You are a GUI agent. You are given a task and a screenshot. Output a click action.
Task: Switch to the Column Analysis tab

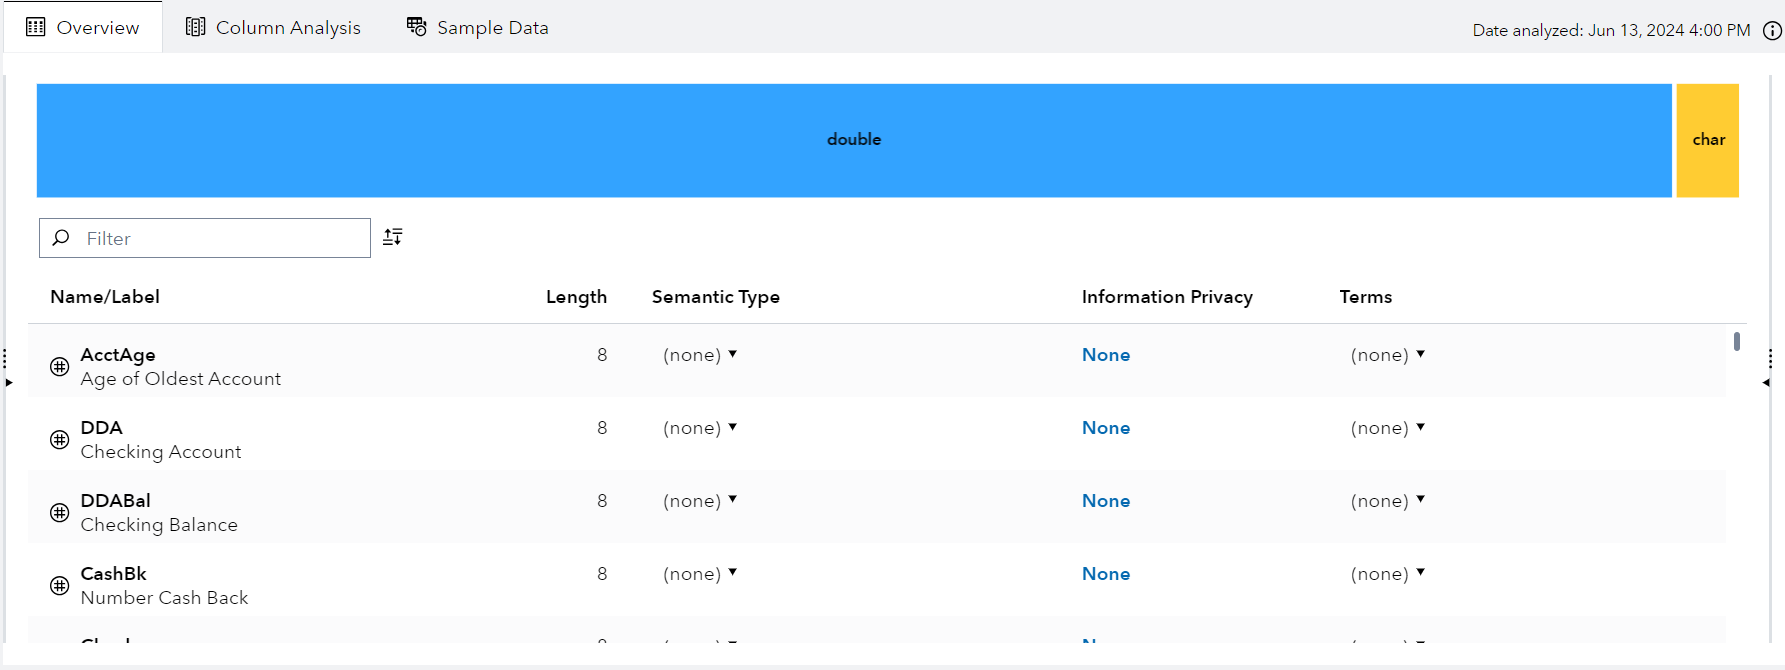pos(273,28)
